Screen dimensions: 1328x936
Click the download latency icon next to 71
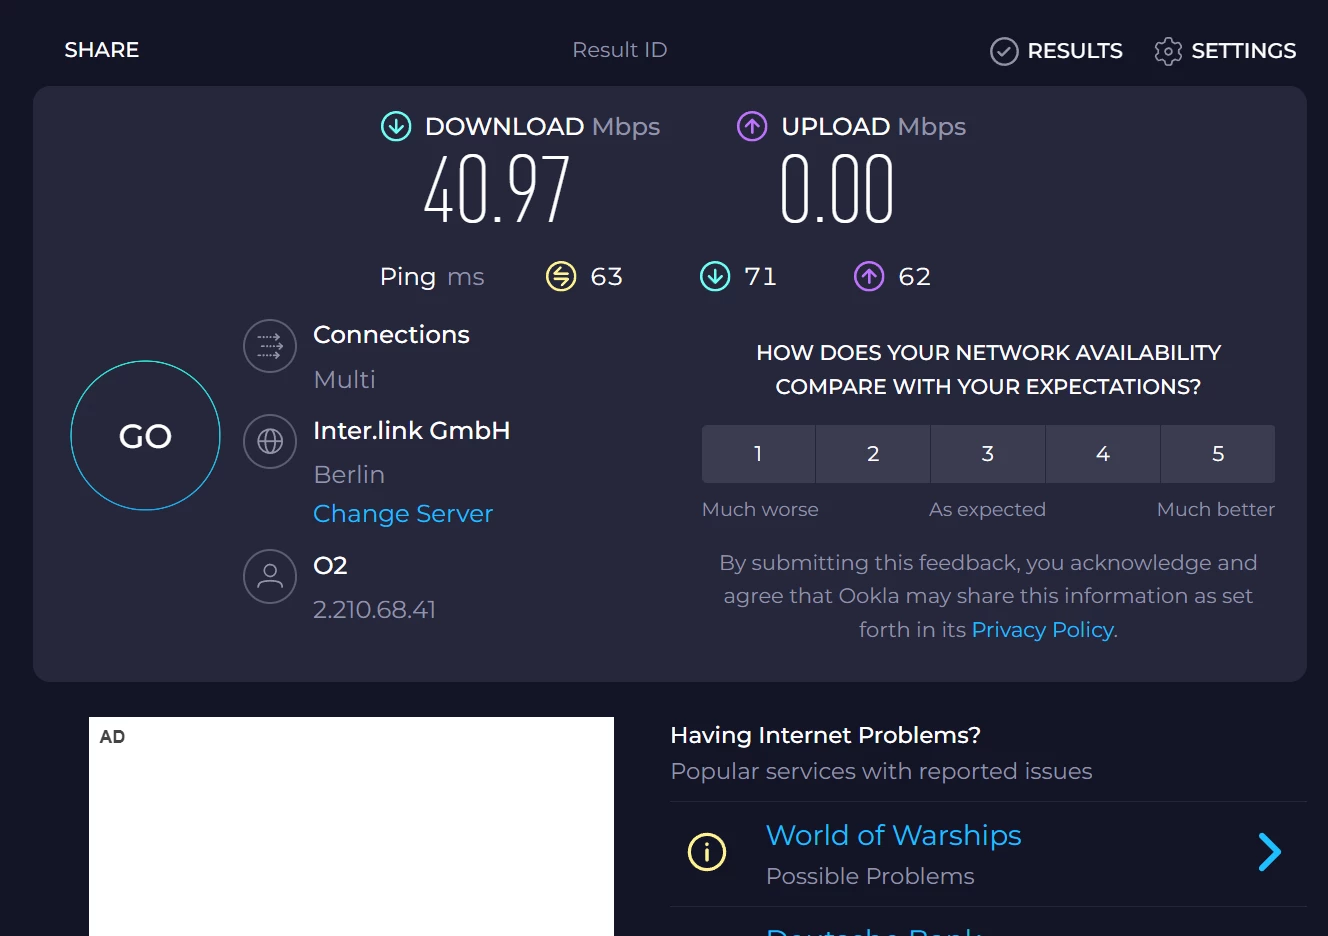coord(715,276)
